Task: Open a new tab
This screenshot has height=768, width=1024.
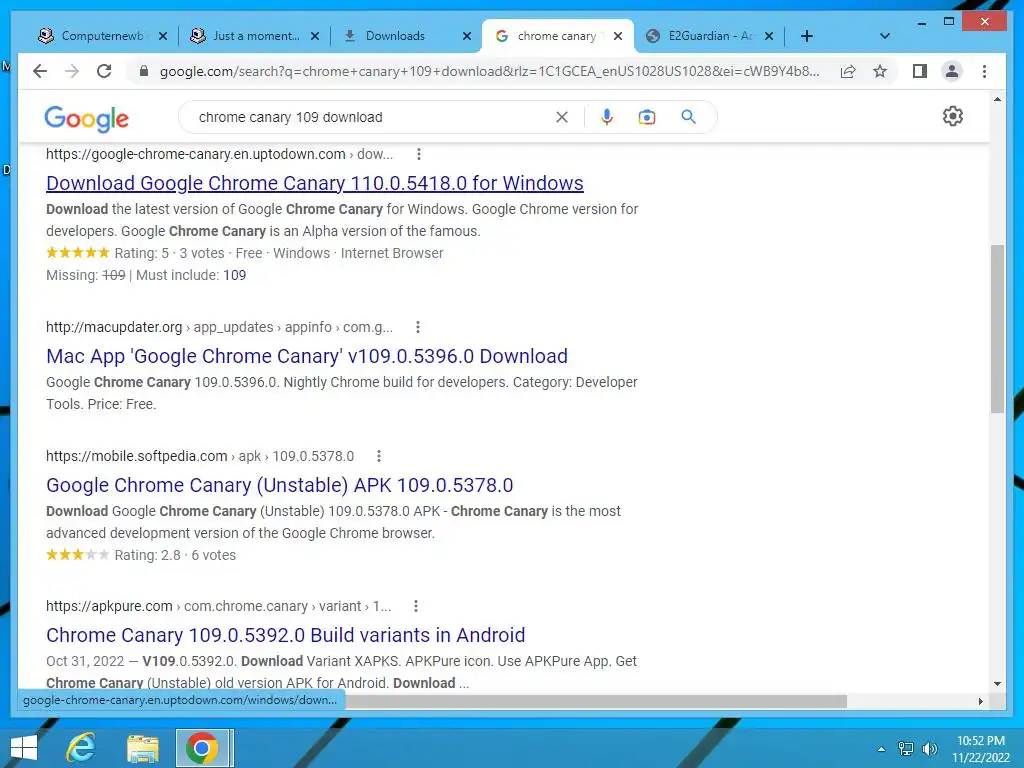Action: (x=807, y=36)
